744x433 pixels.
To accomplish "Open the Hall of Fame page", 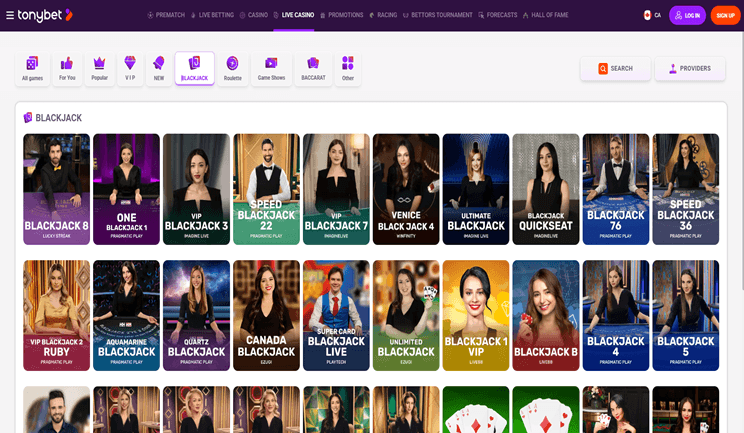I will click(546, 15).
